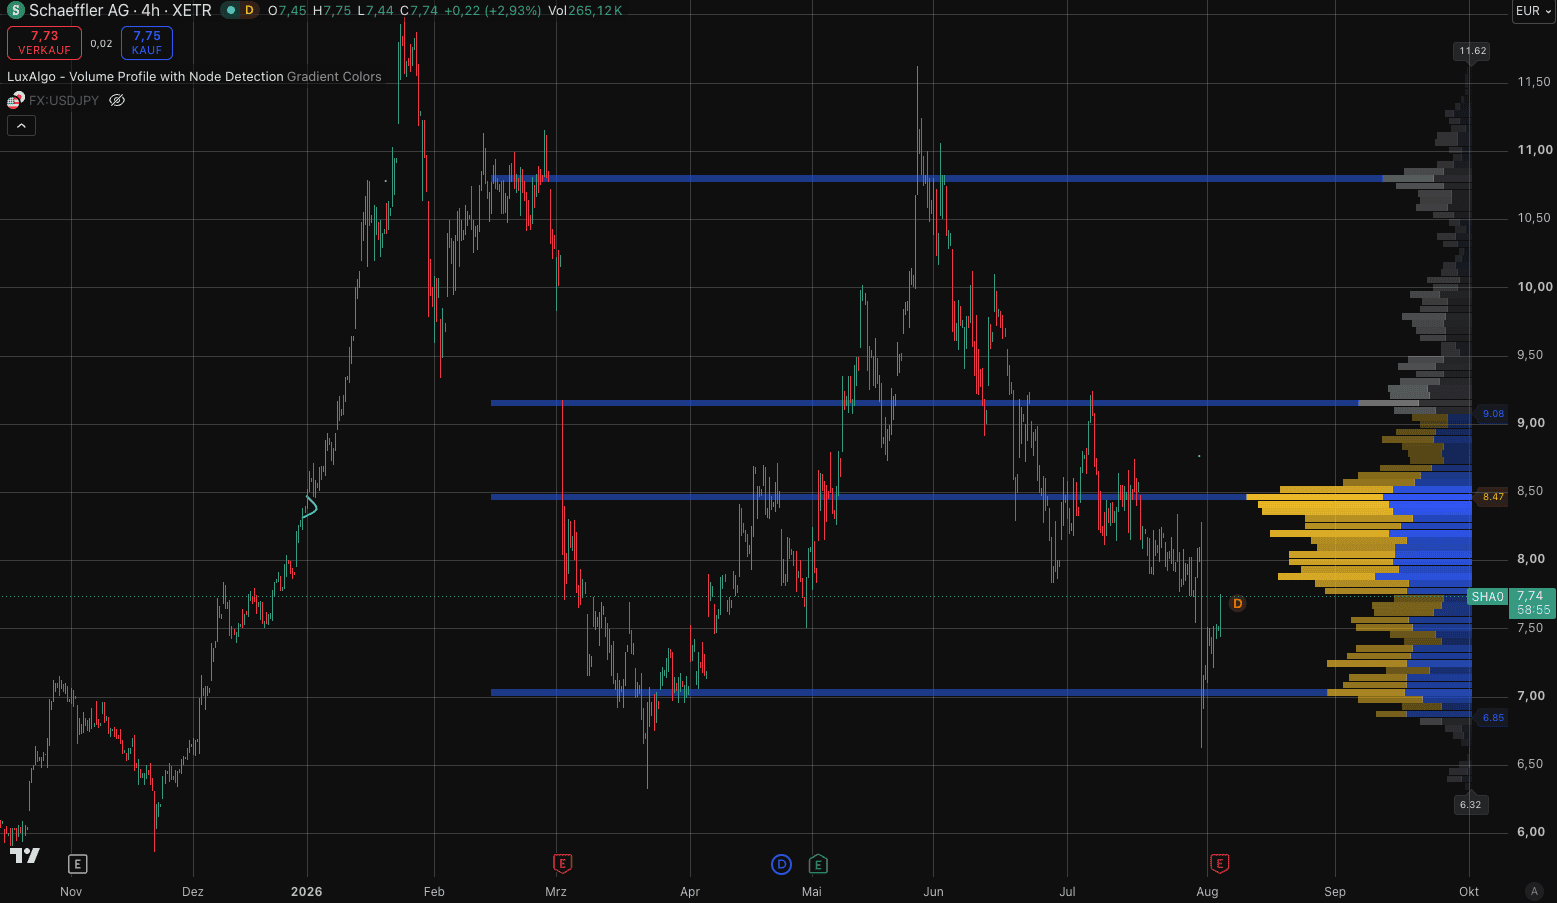Viewport: 1557px width, 903px height.
Task: Select the blue node line near the 7,00 level
Action: point(908,692)
